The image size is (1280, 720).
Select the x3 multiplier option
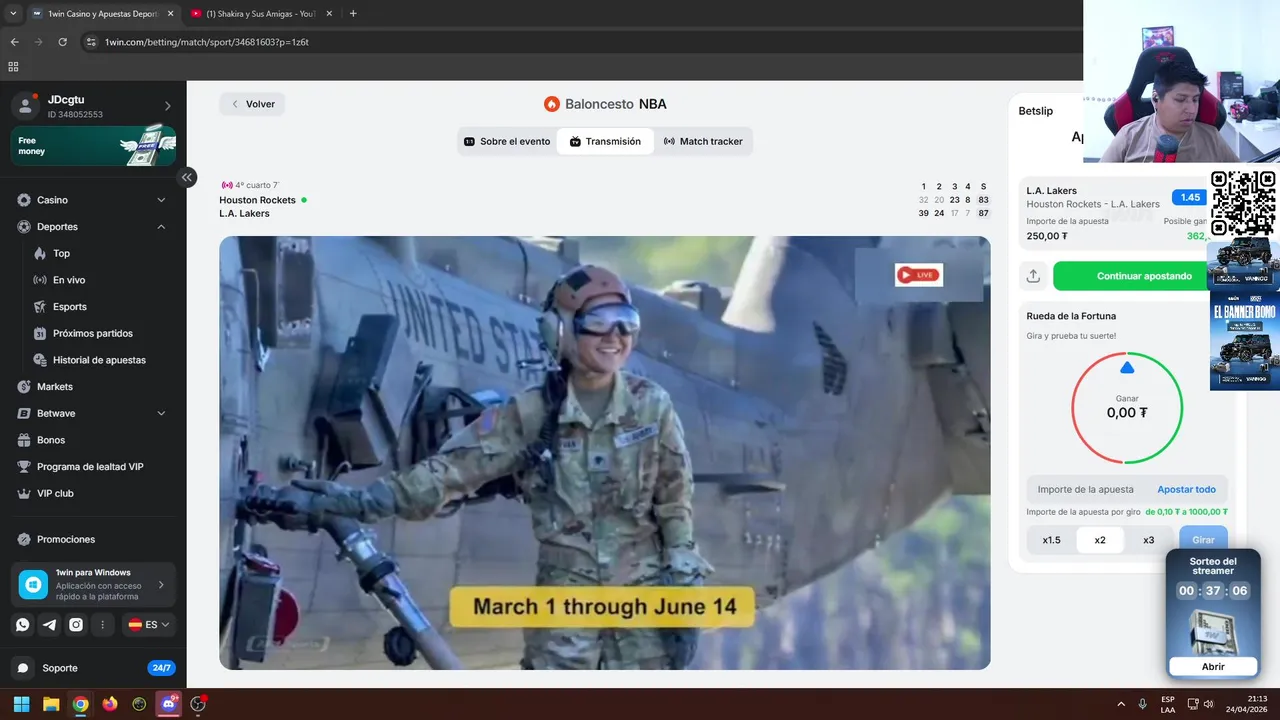tap(1148, 540)
